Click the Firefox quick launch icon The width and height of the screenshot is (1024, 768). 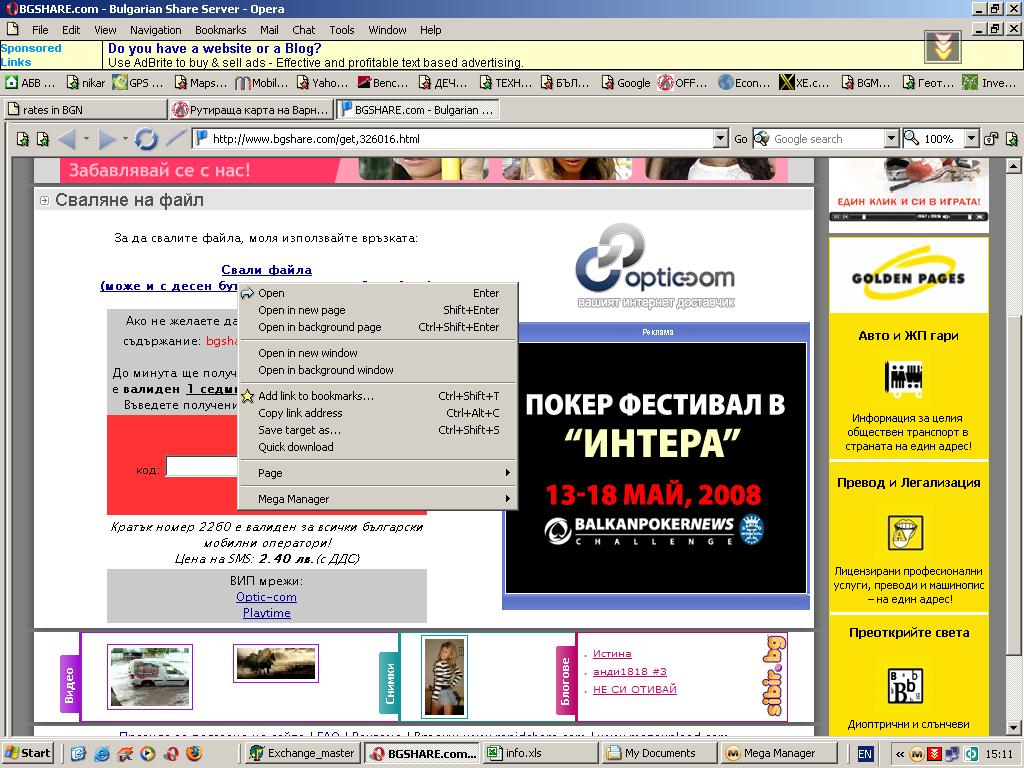pos(193,753)
